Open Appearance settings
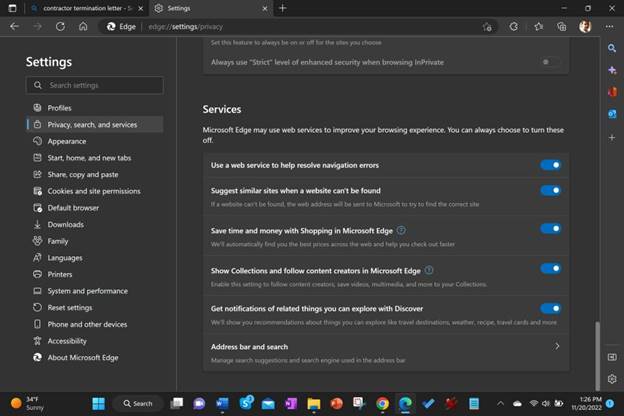This screenshot has width=624, height=416. (x=95, y=141)
